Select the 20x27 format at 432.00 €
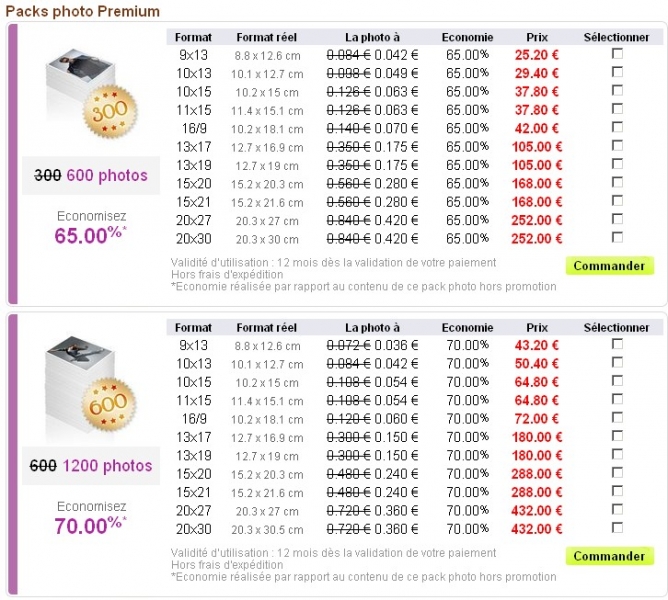668x600 pixels. (x=617, y=509)
